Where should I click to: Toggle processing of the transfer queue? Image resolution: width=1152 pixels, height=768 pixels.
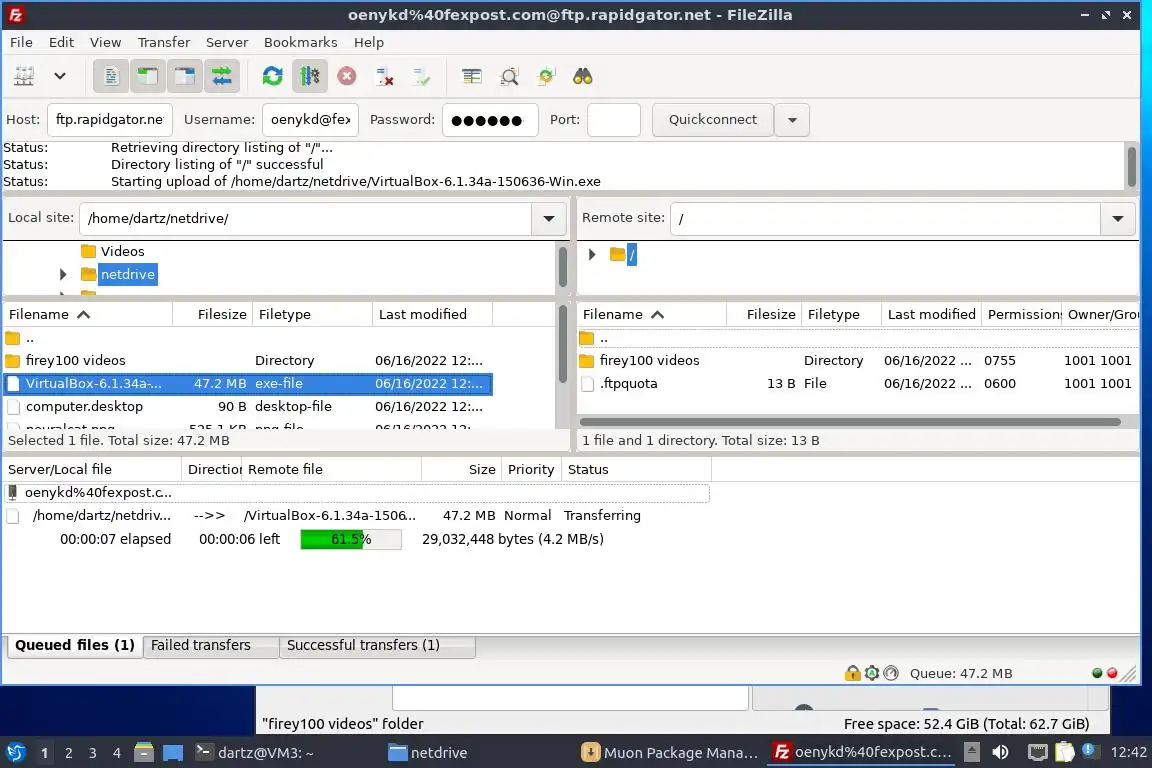[x=309, y=76]
